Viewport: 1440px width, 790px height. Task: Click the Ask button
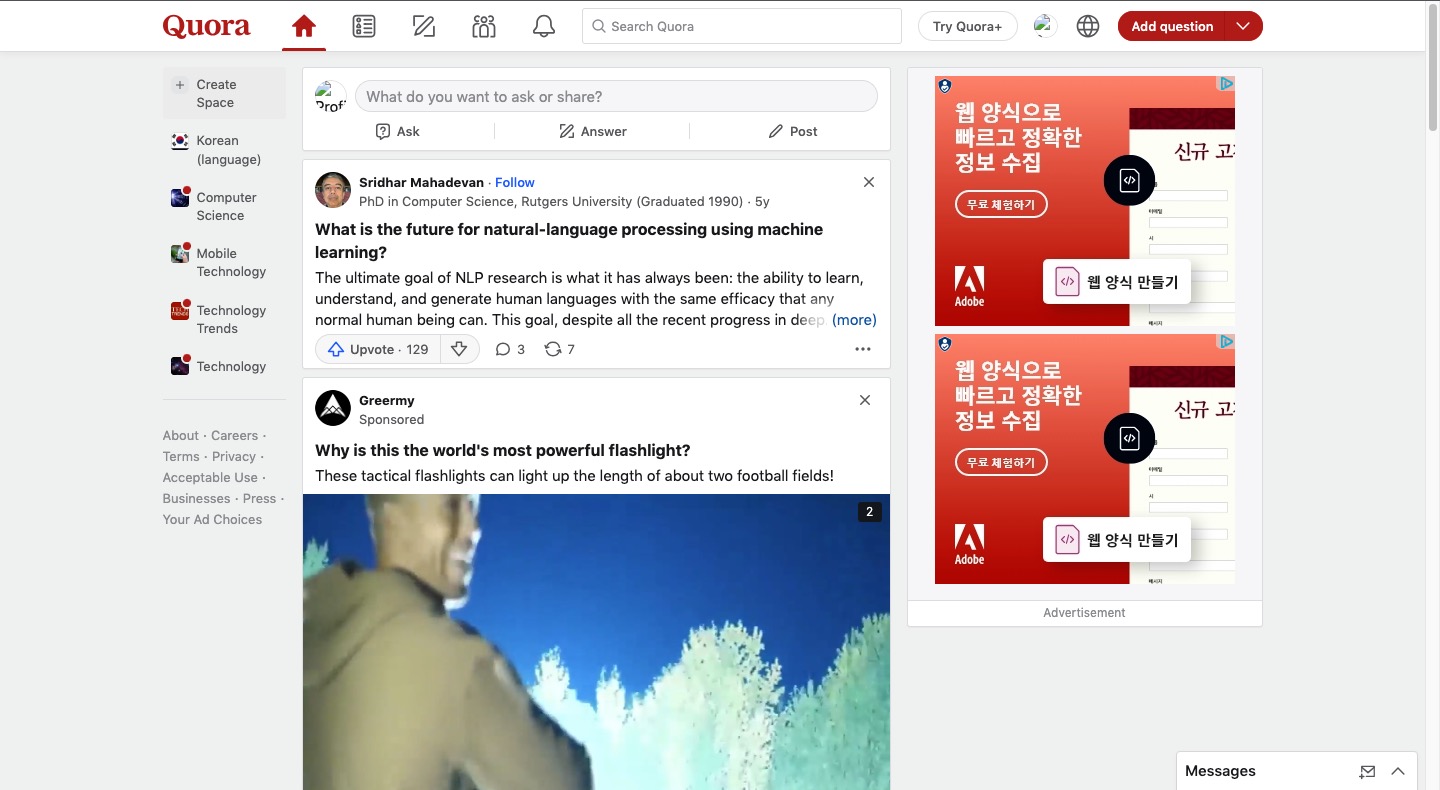(398, 131)
